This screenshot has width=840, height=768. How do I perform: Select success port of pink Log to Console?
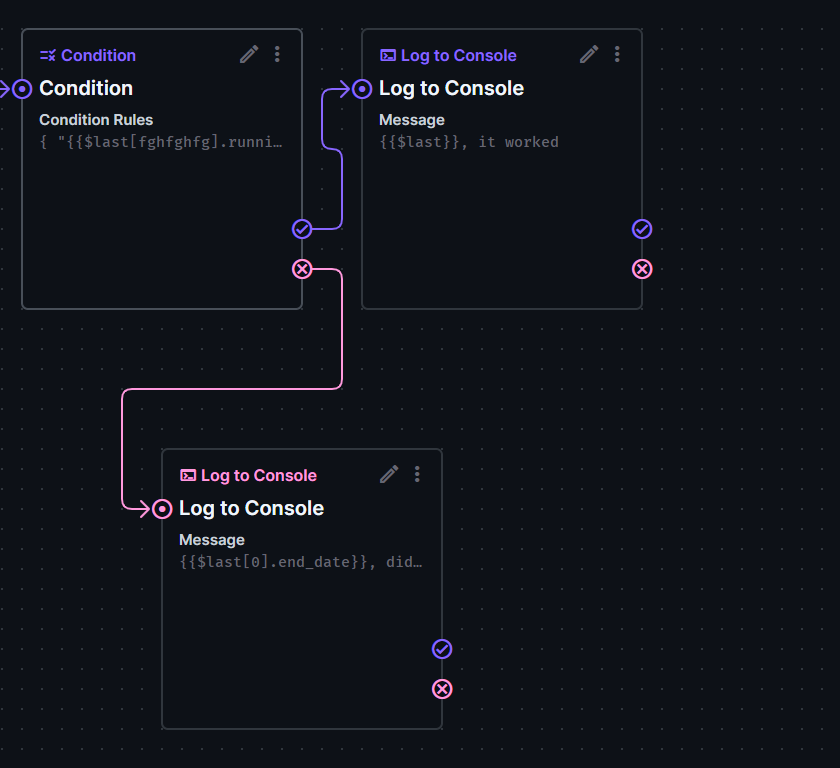(x=442, y=649)
